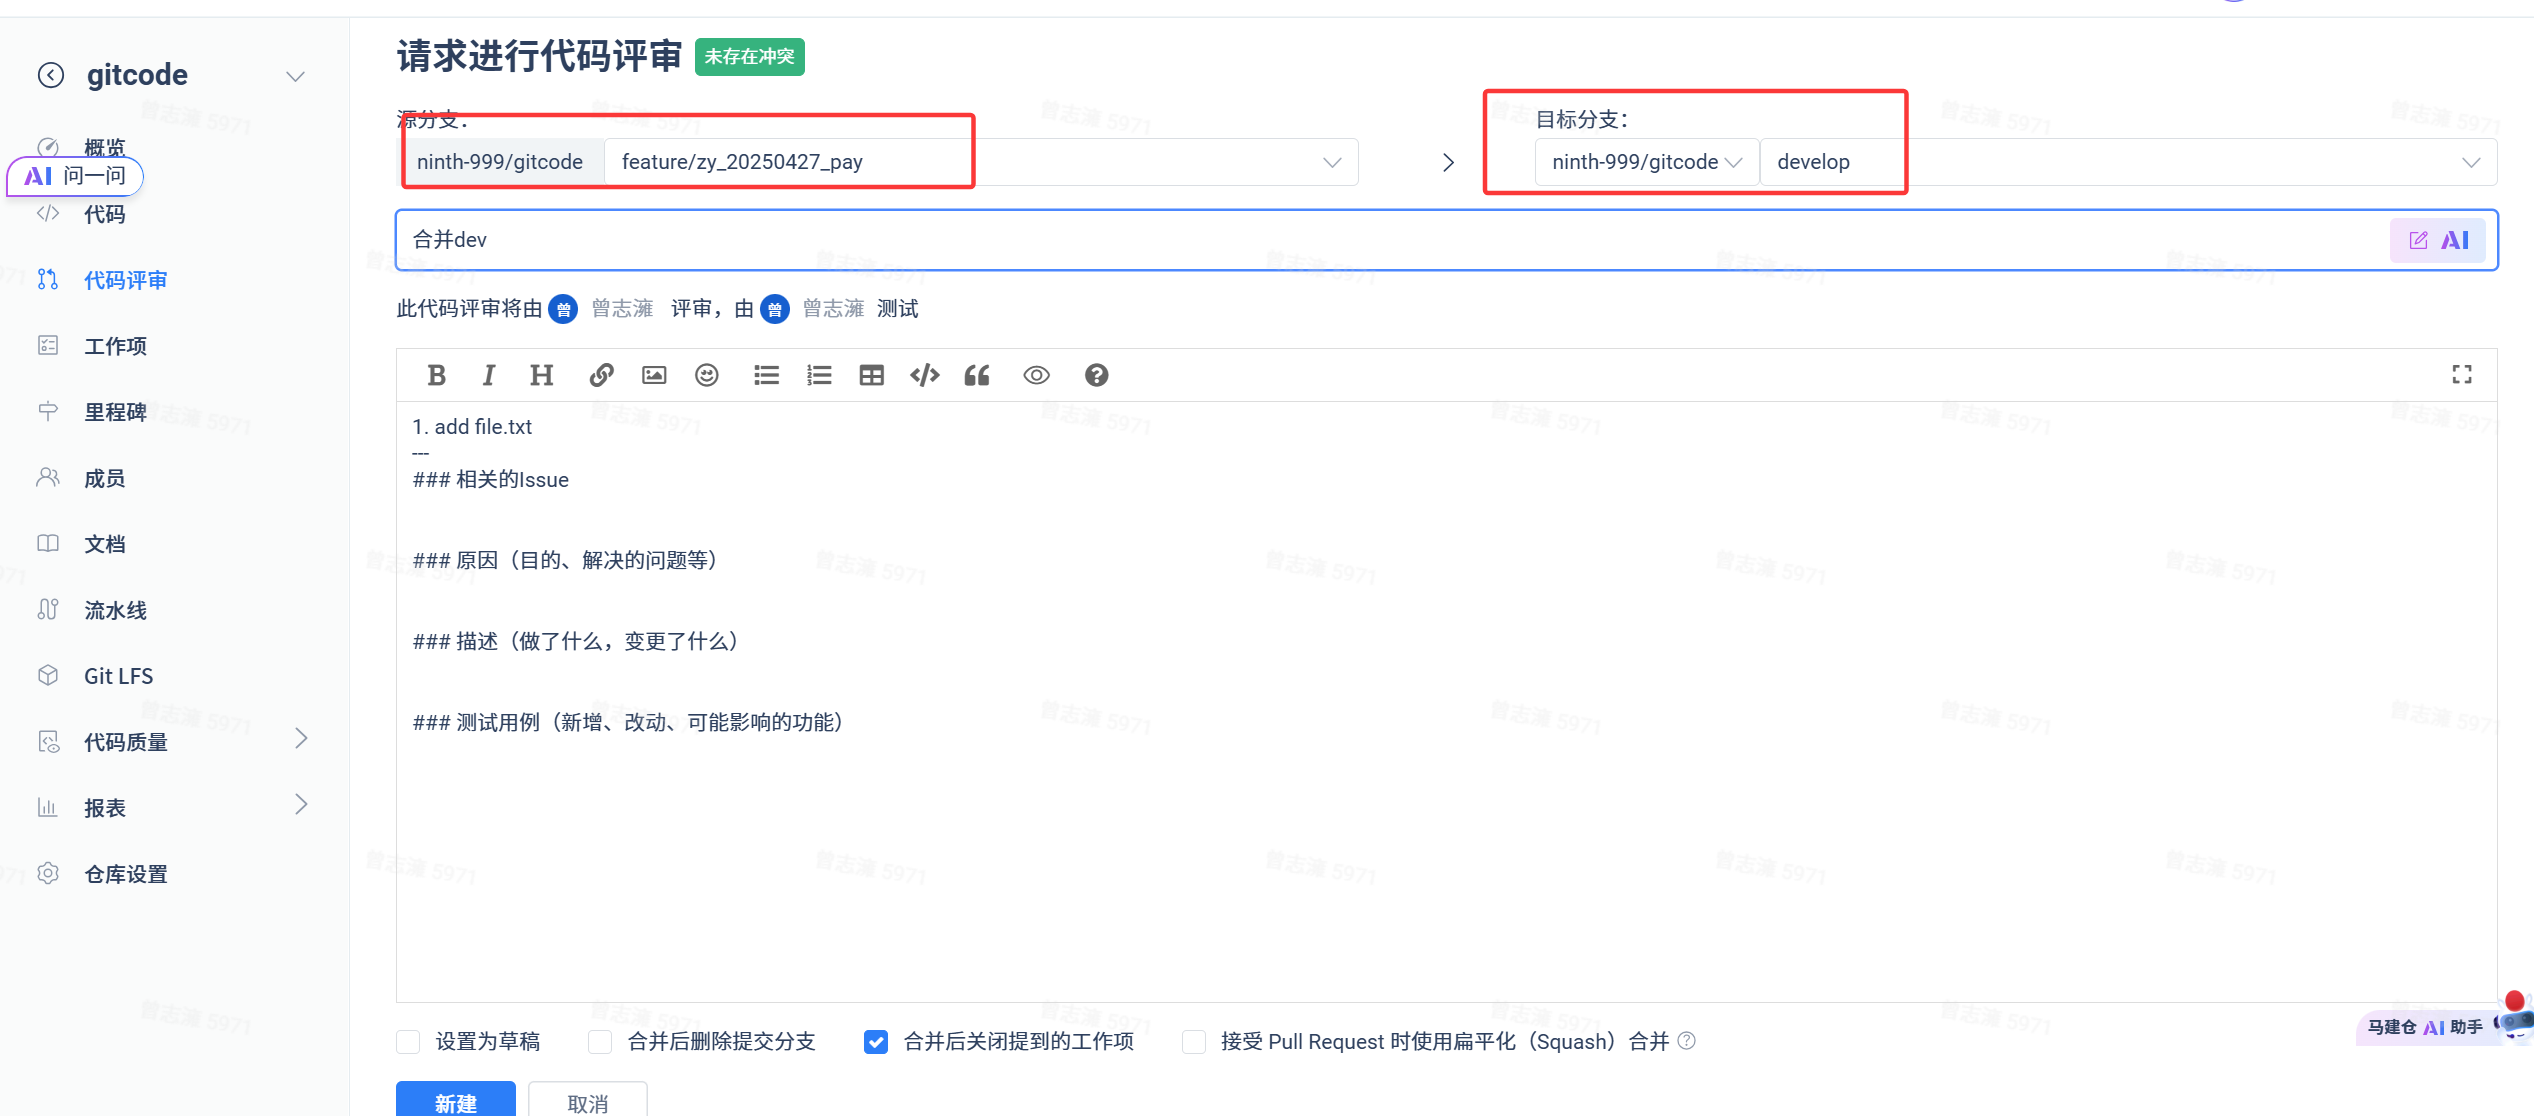Open the emoji picker icon
2534x1116 pixels.
click(707, 375)
